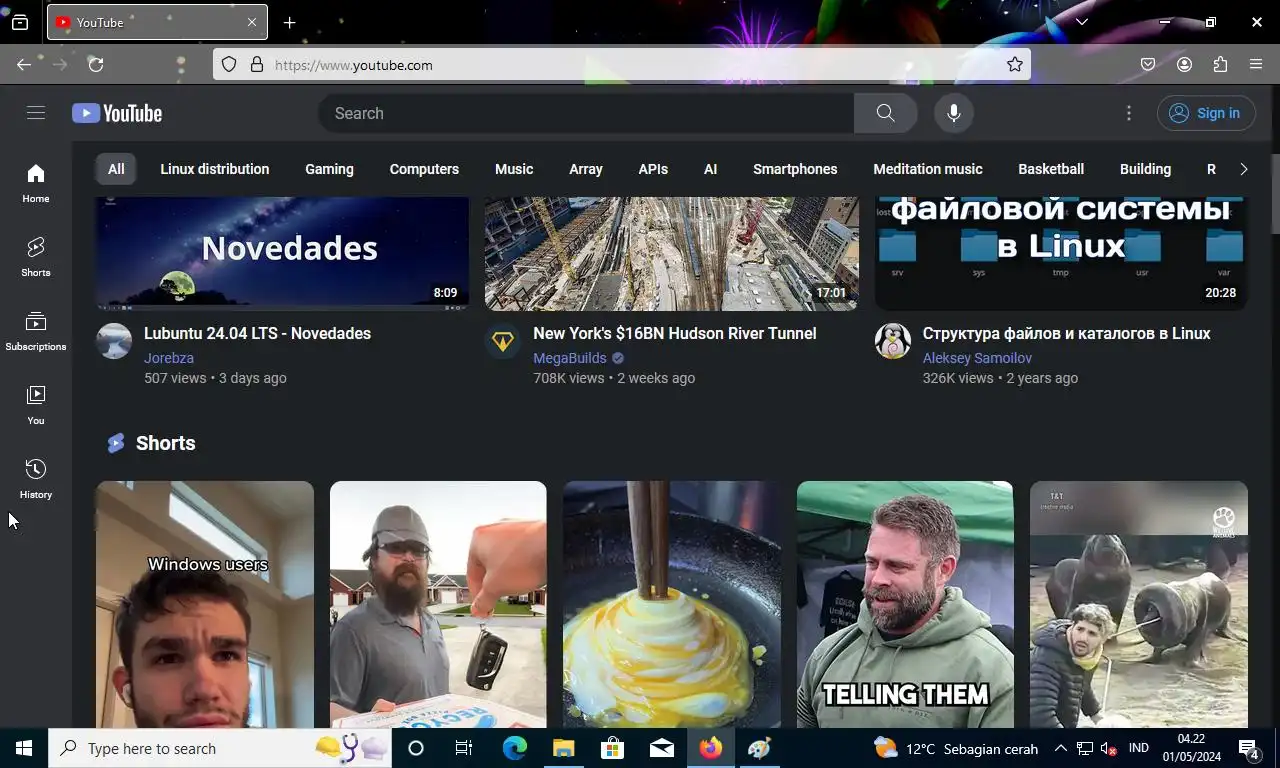Click the Aleksey Samoilov channel avatar

[892, 341]
